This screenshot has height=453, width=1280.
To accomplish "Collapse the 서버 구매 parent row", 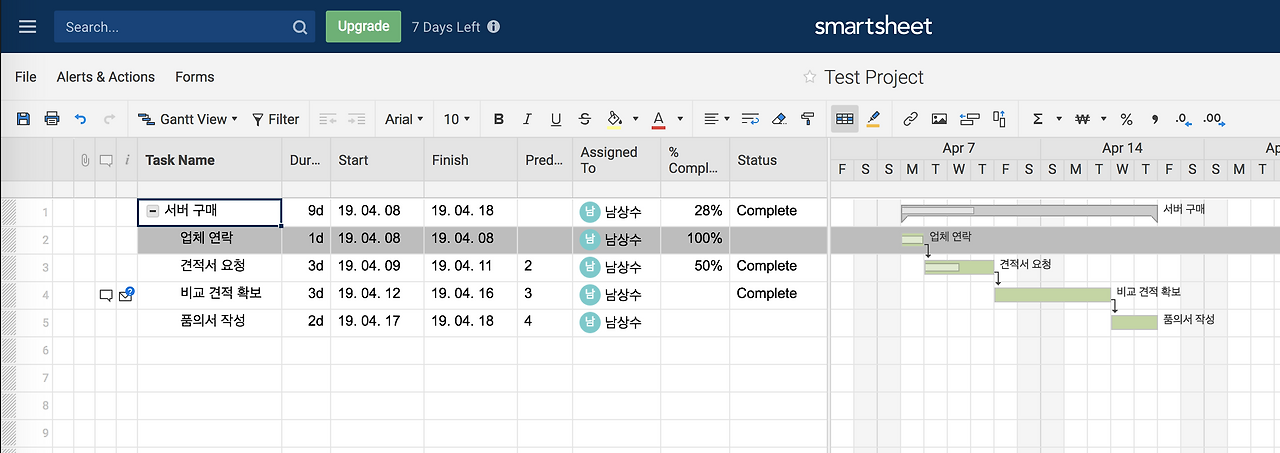I will (153, 211).
